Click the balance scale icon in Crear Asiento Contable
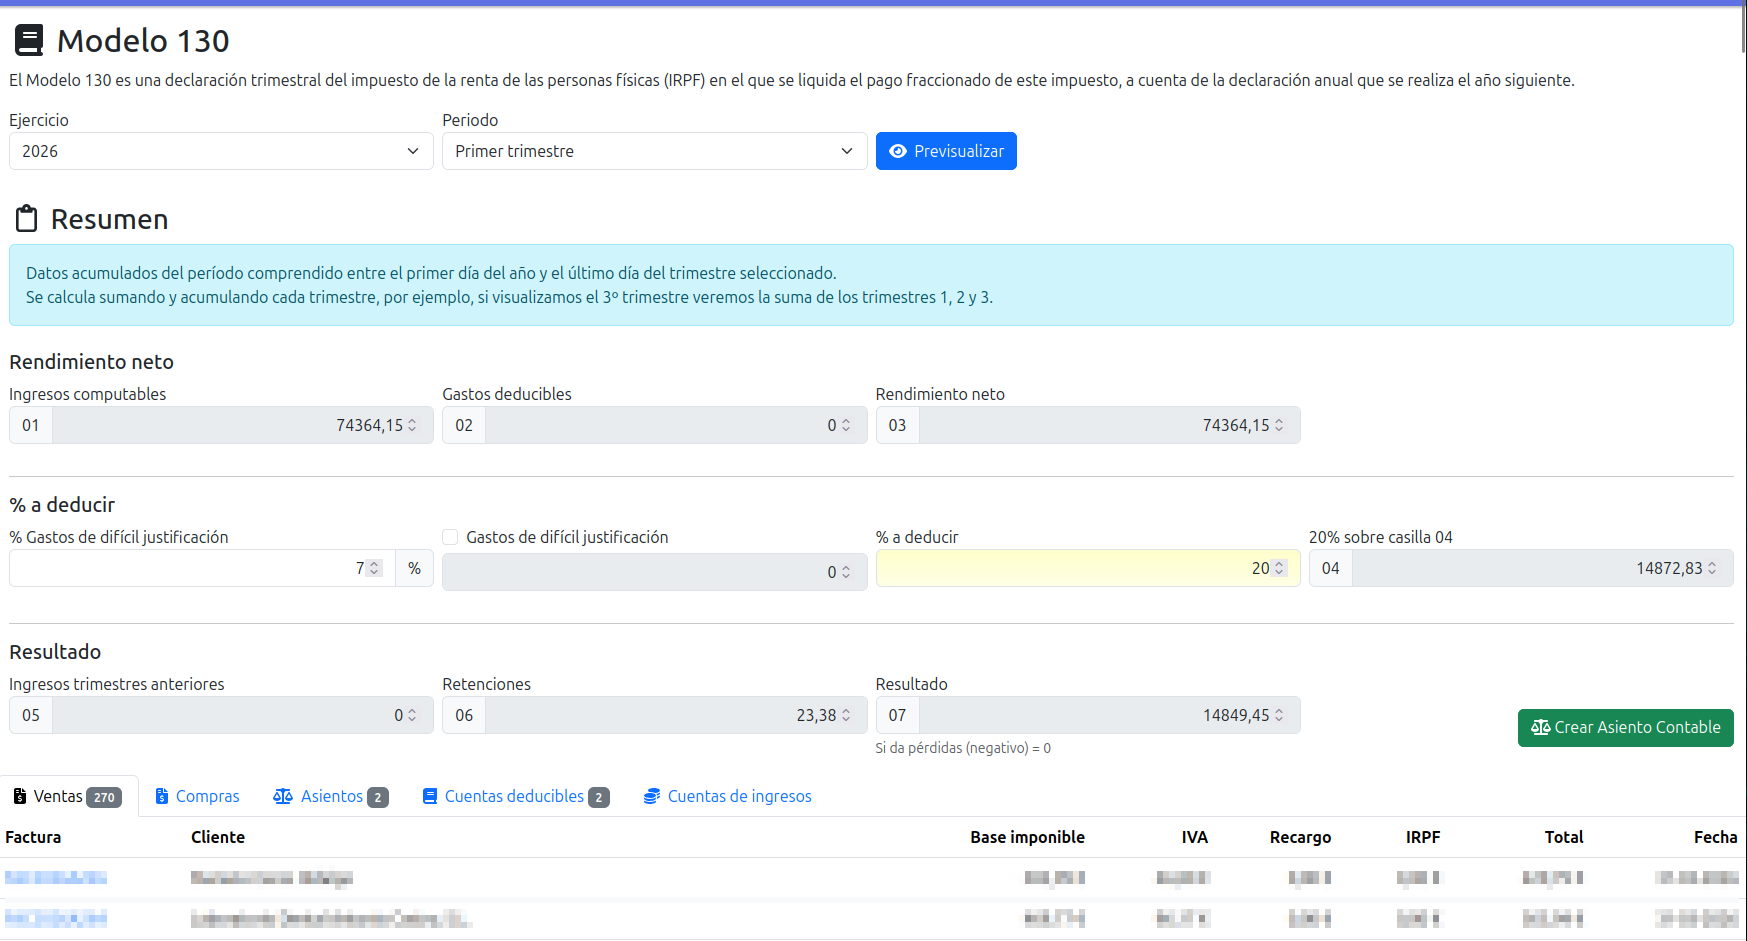Viewport: 1747px width, 941px height. [x=1540, y=727]
